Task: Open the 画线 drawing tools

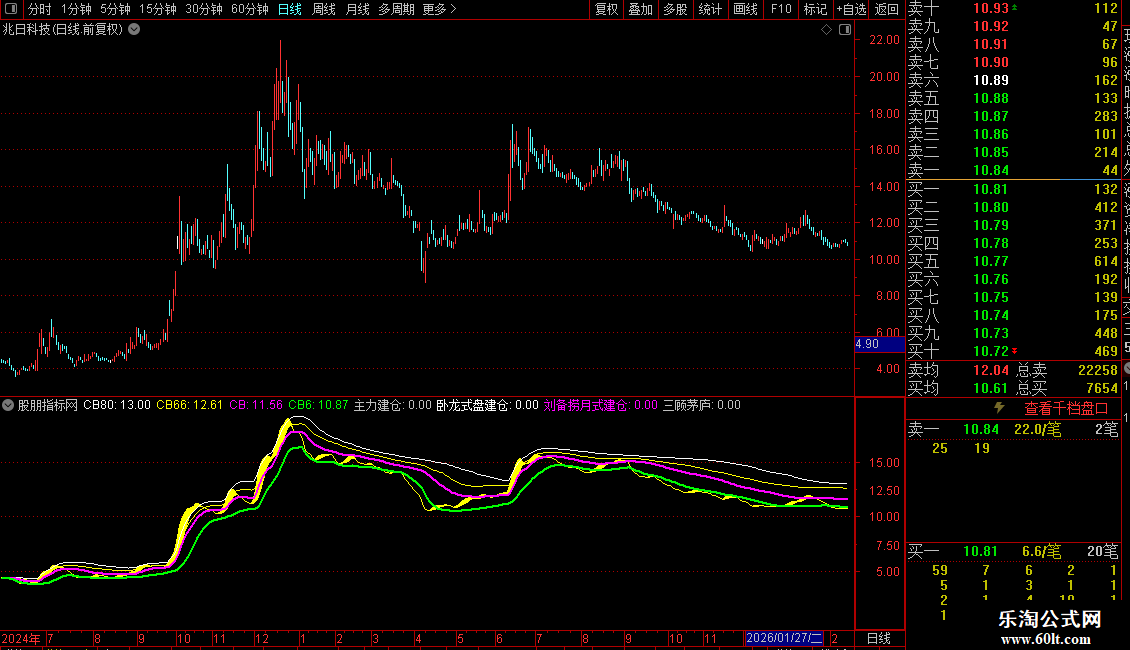Action: 745,9
